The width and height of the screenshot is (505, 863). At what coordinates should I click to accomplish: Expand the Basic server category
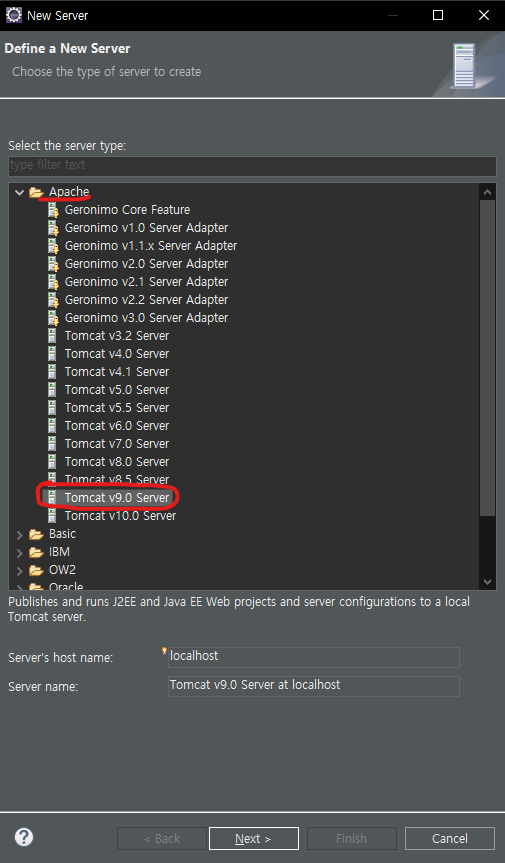coord(19,534)
